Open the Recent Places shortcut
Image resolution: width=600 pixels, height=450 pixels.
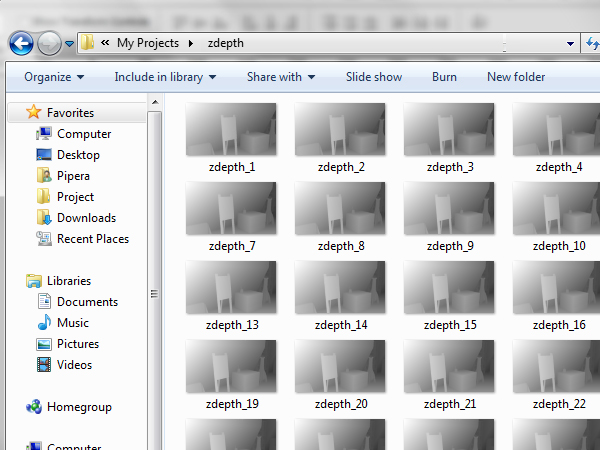pos(44,239)
